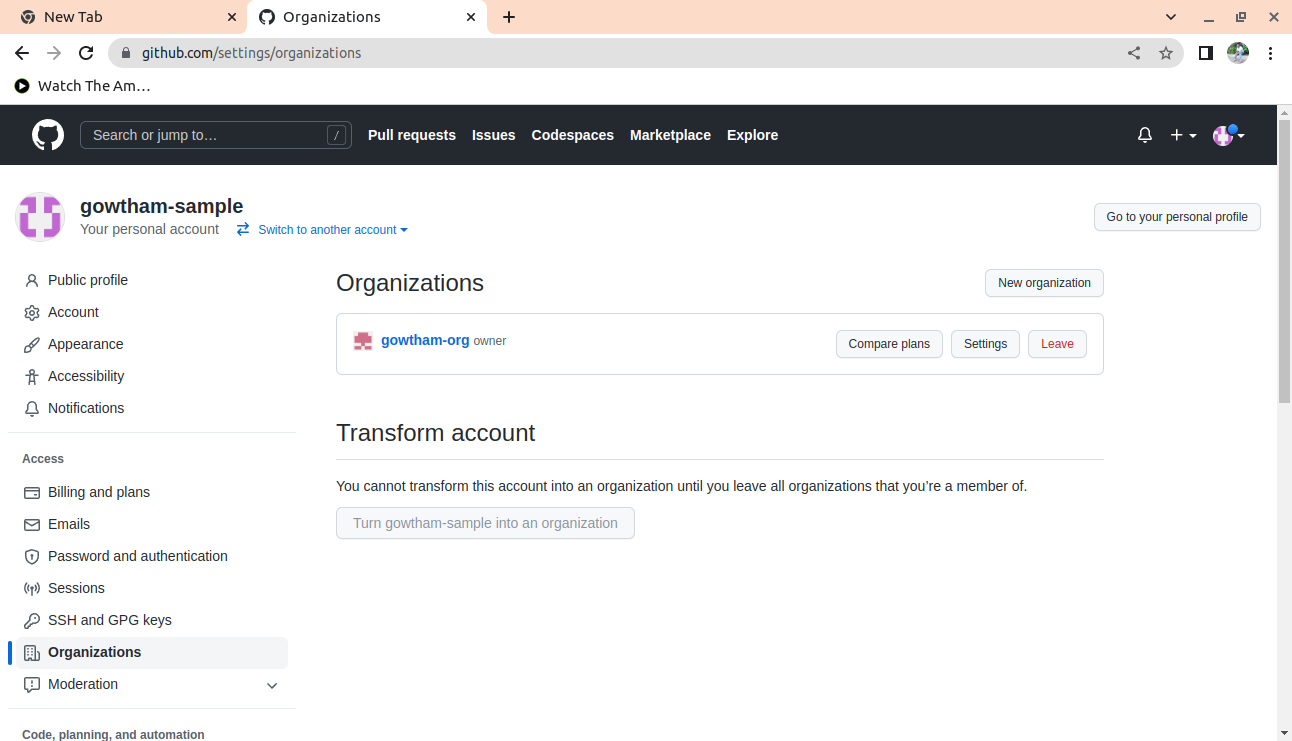Focus the Search or jump to field
Viewport: 1292px width, 741px height.
coord(205,135)
